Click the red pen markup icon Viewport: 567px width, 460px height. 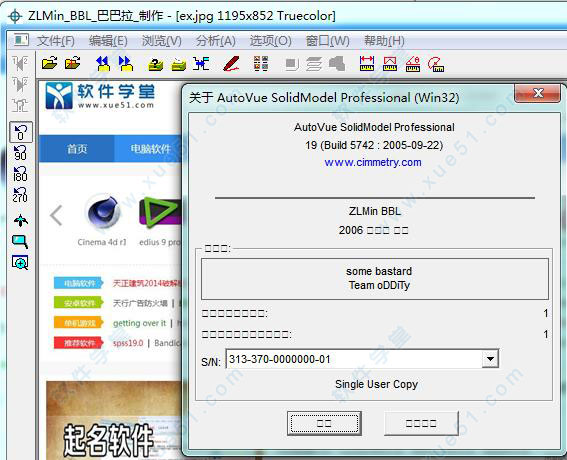231,64
